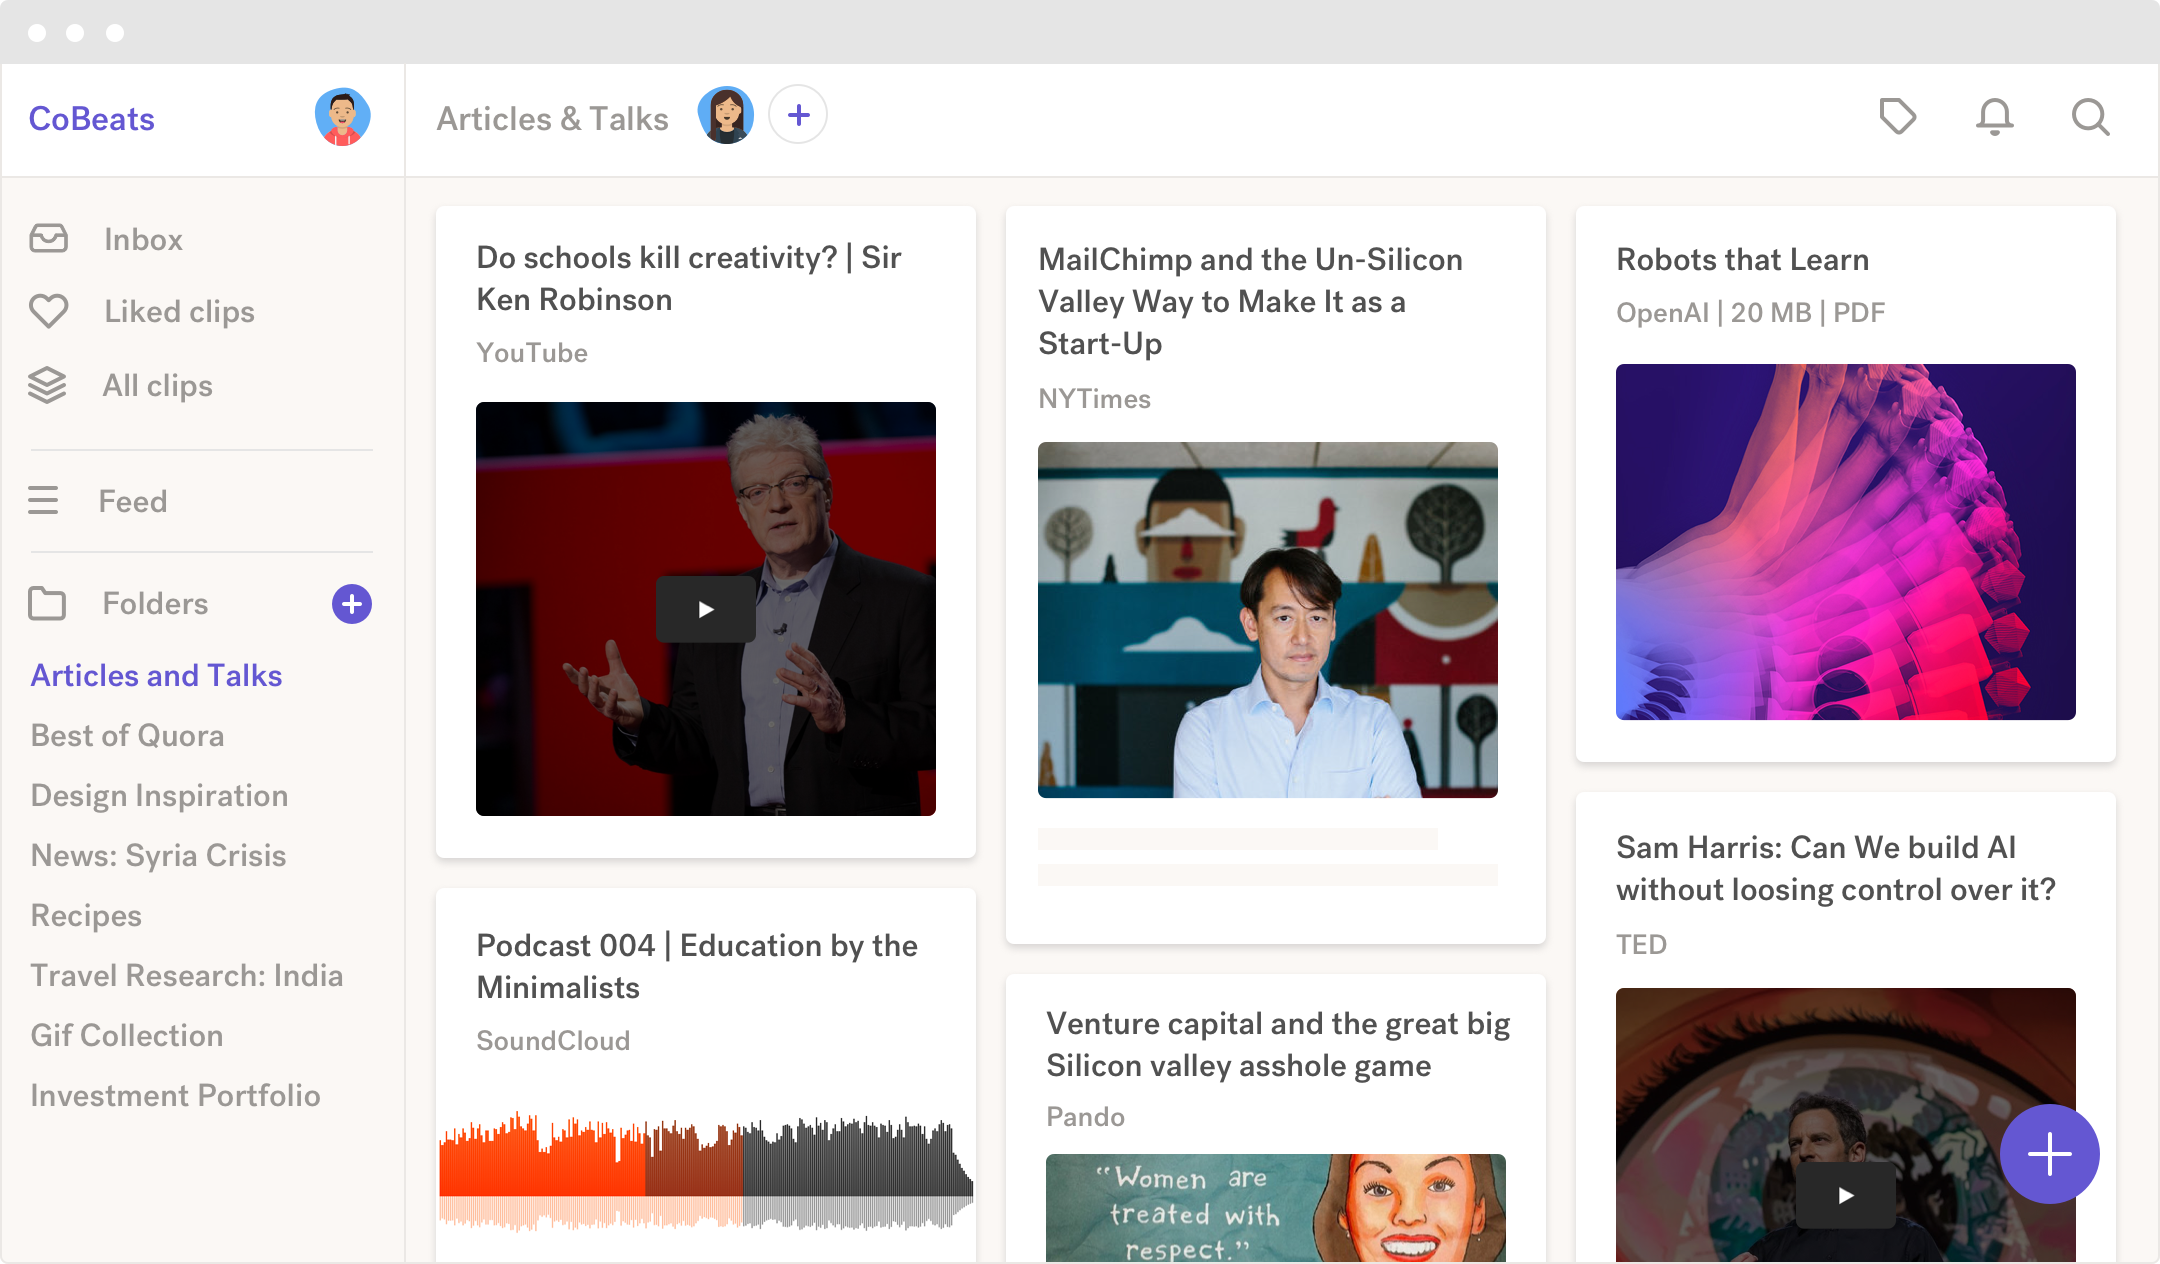
Task: Play the Ken Robinson video
Action: pyautogui.click(x=705, y=609)
